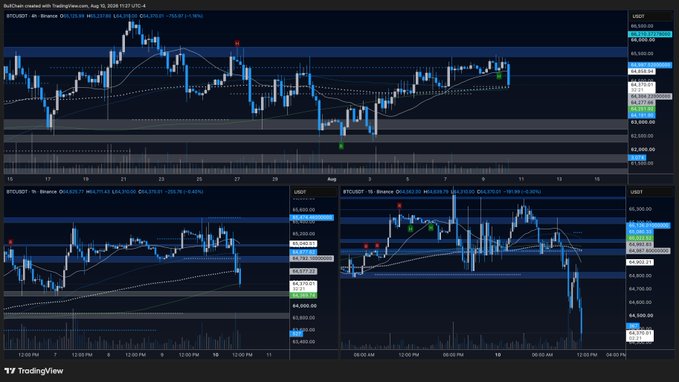This screenshot has width=679, height=382.
Task: Click the blue 65,136.01 price label on 15-minute scale
Action: 648,226
